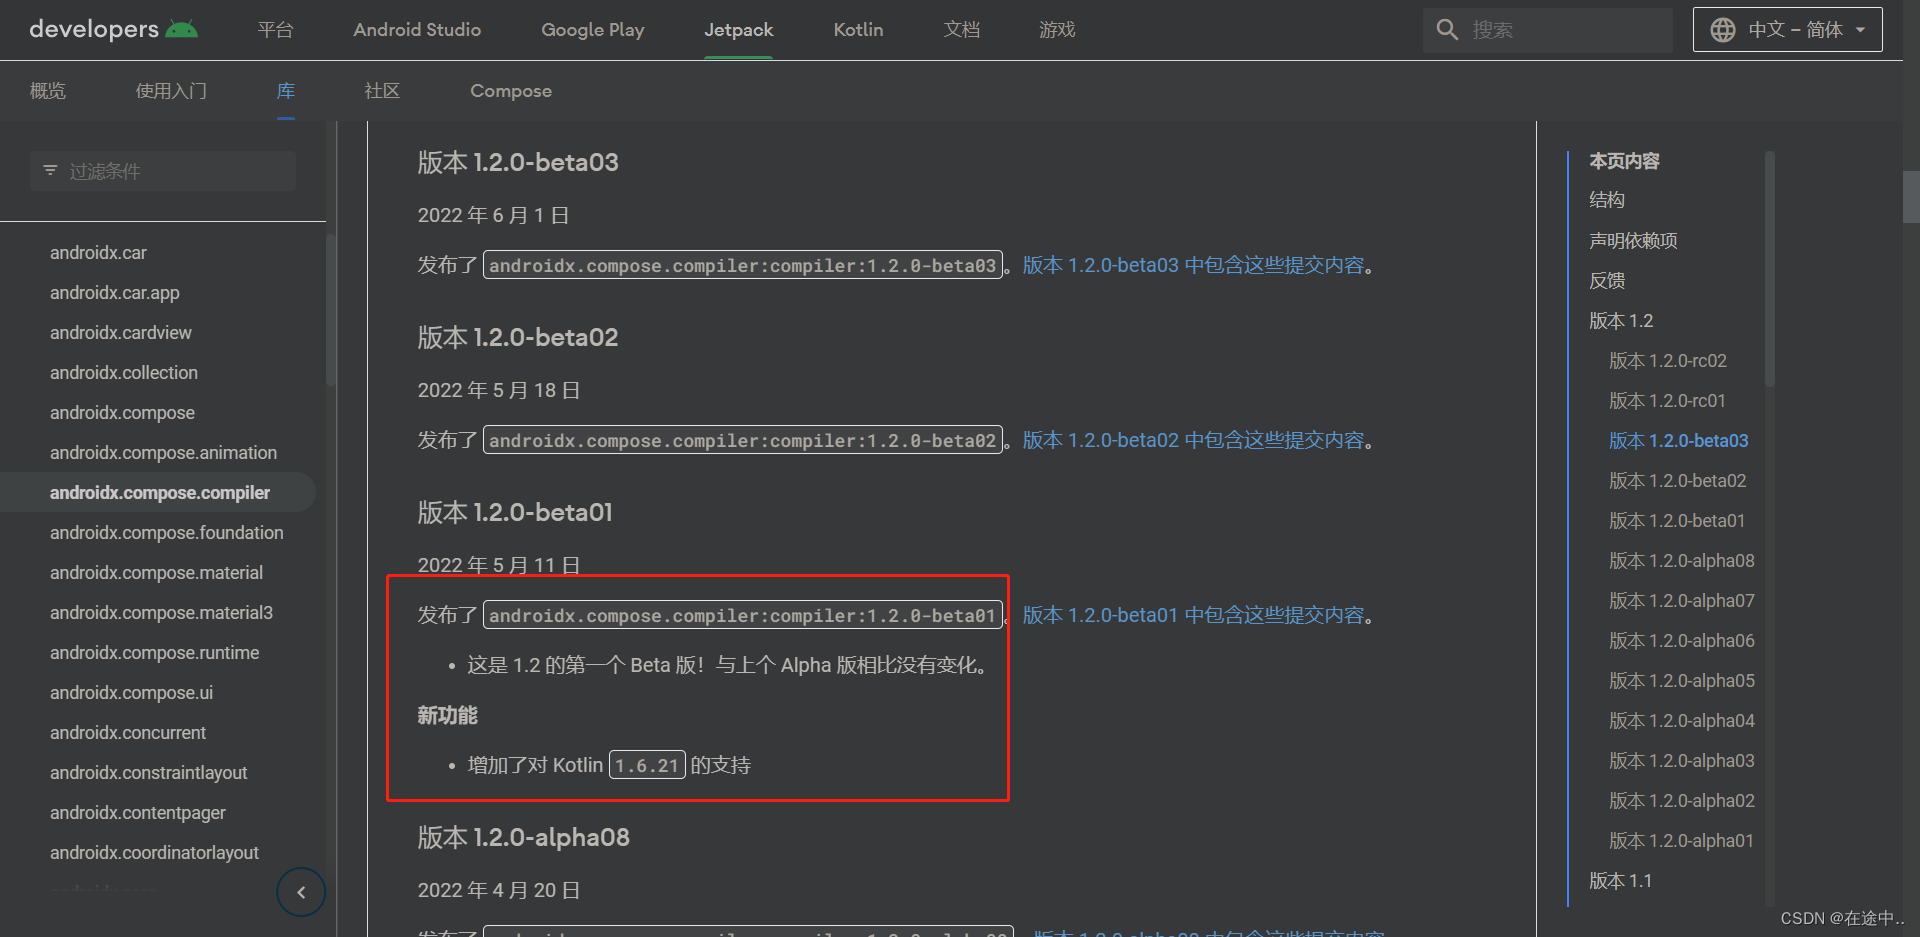Open androidx.constraintlayout in sidebar
Viewport: 1920px width, 937px height.
[148, 773]
